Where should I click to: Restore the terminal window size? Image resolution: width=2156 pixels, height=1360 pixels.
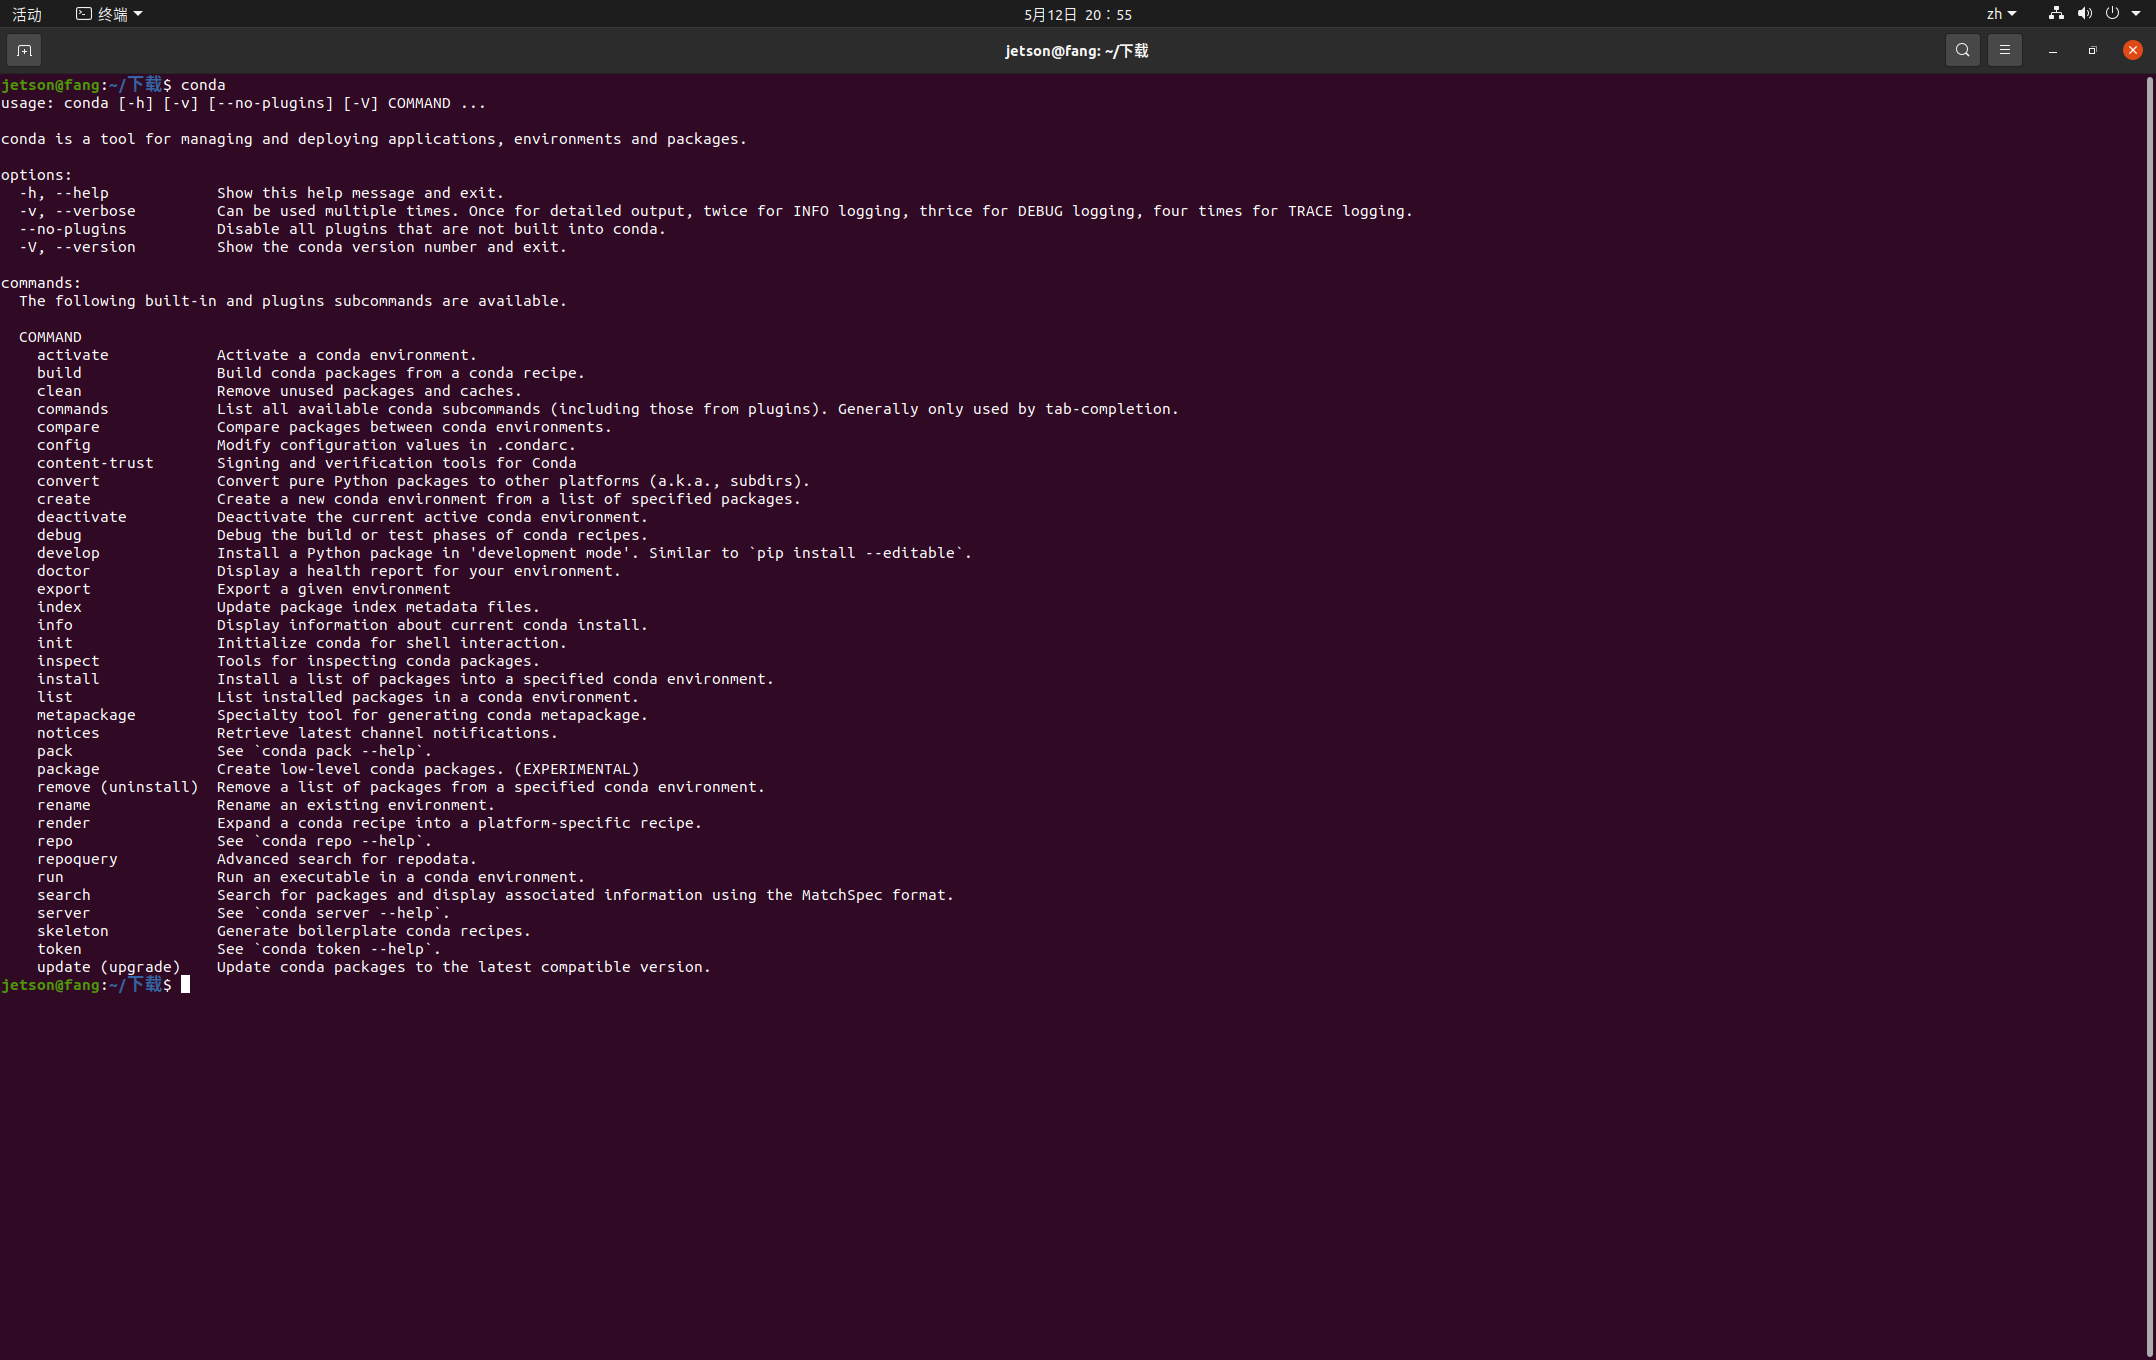coord(2092,50)
